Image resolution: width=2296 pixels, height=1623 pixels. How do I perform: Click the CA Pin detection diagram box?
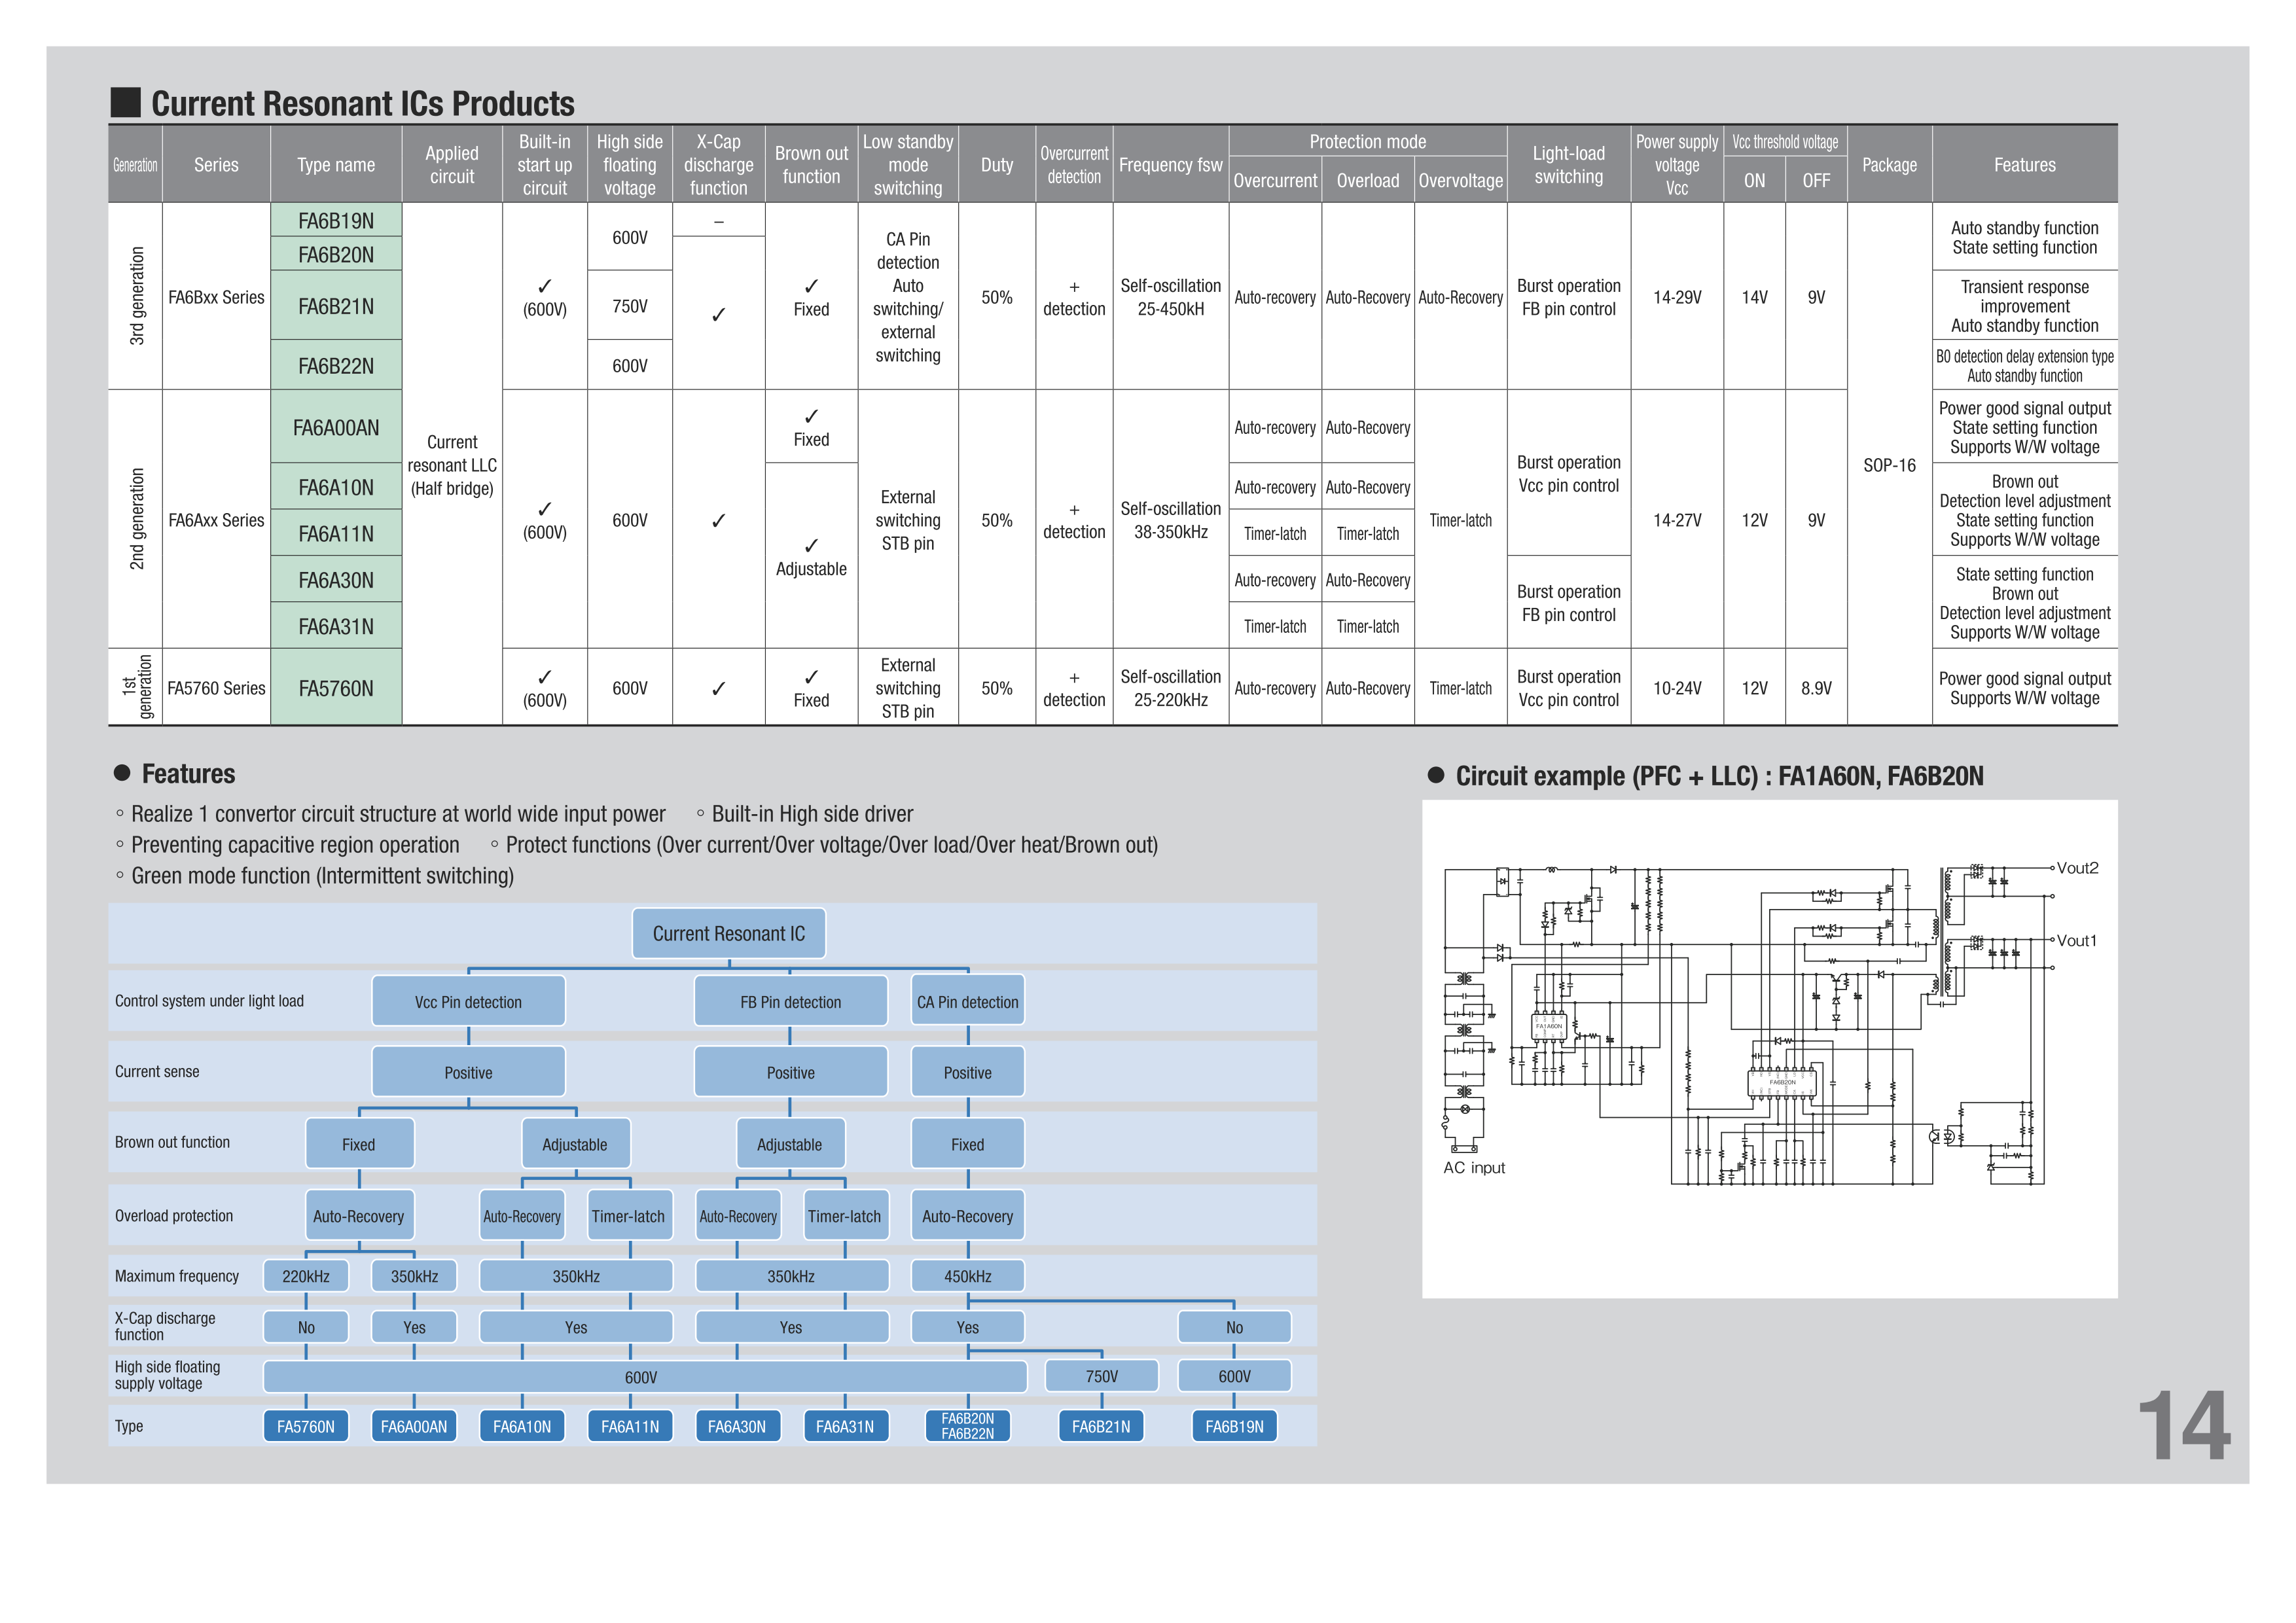[x=968, y=1001]
